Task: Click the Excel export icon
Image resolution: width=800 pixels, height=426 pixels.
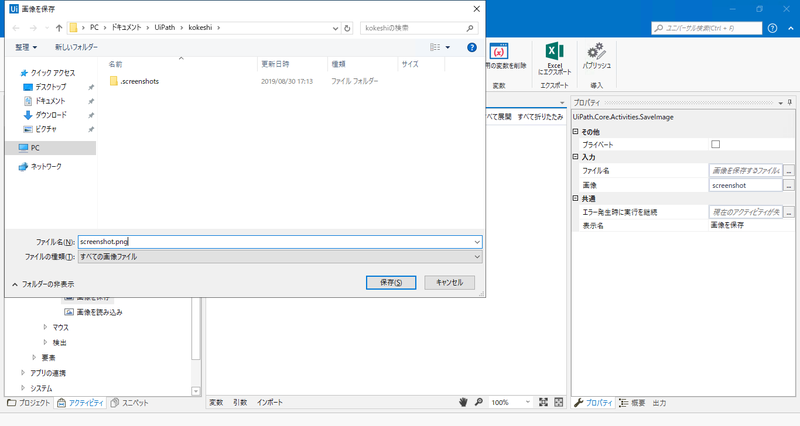Action: (x=555, y=52)
